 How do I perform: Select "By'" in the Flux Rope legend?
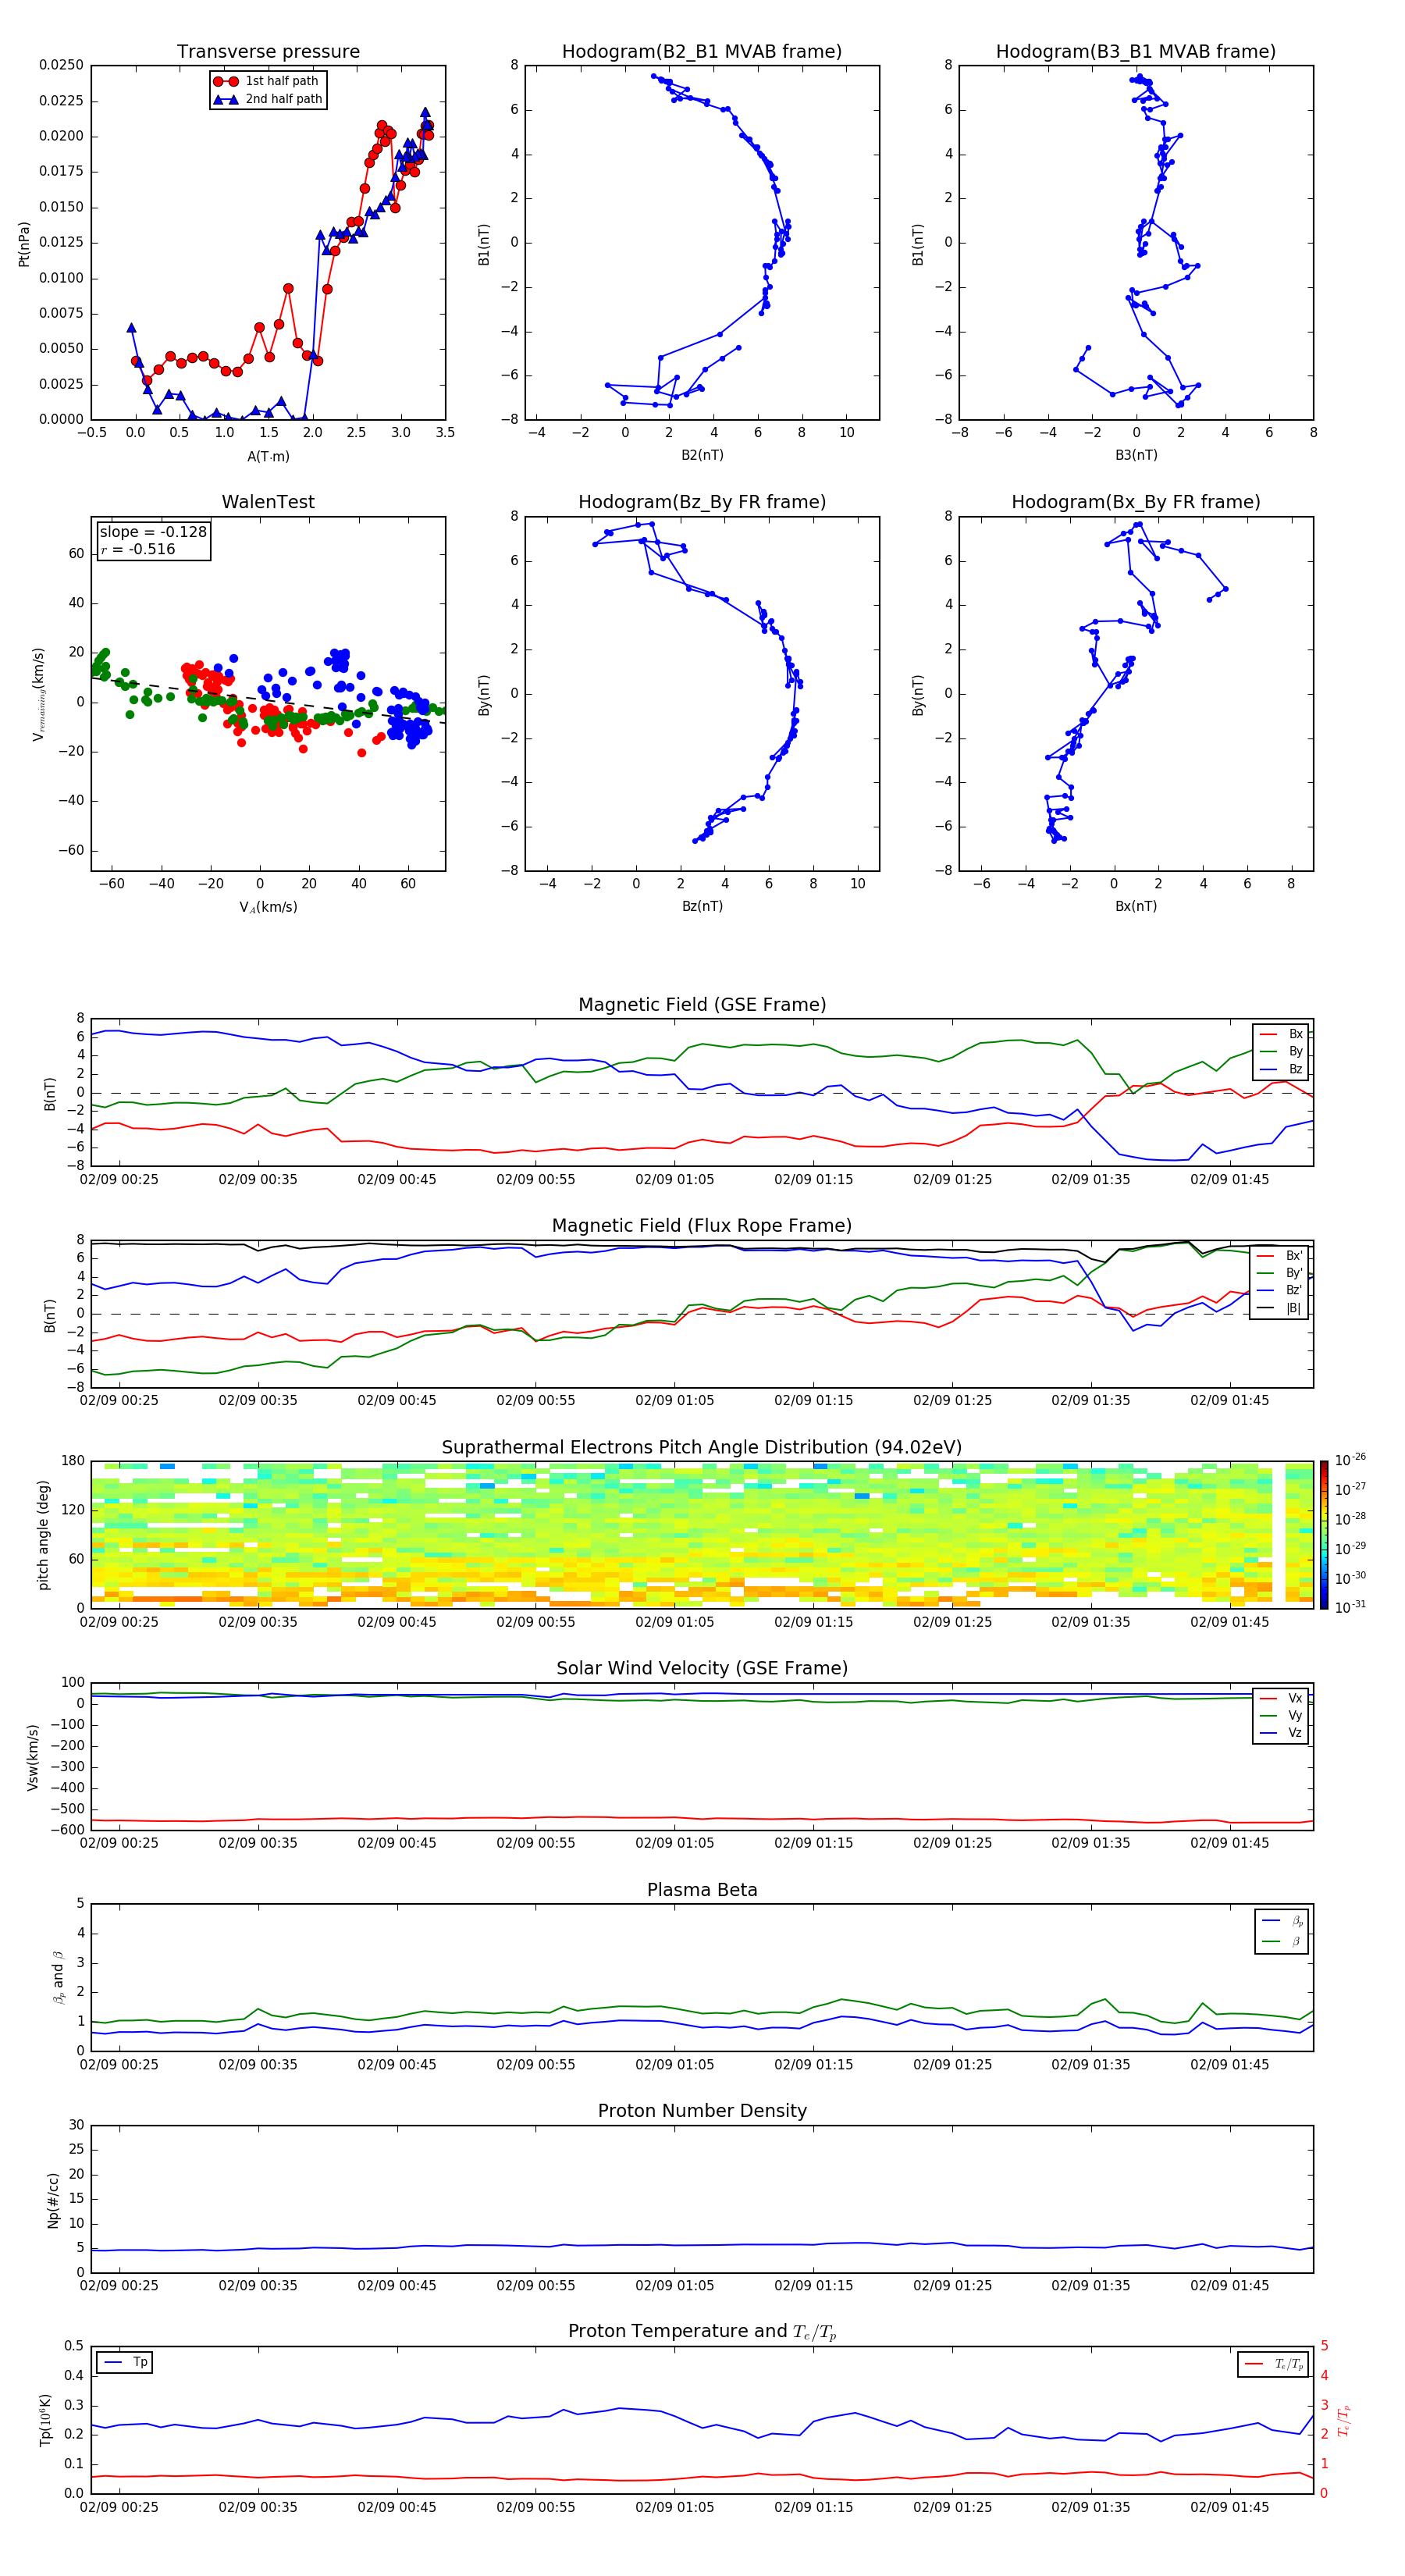pos(1280,1274)
